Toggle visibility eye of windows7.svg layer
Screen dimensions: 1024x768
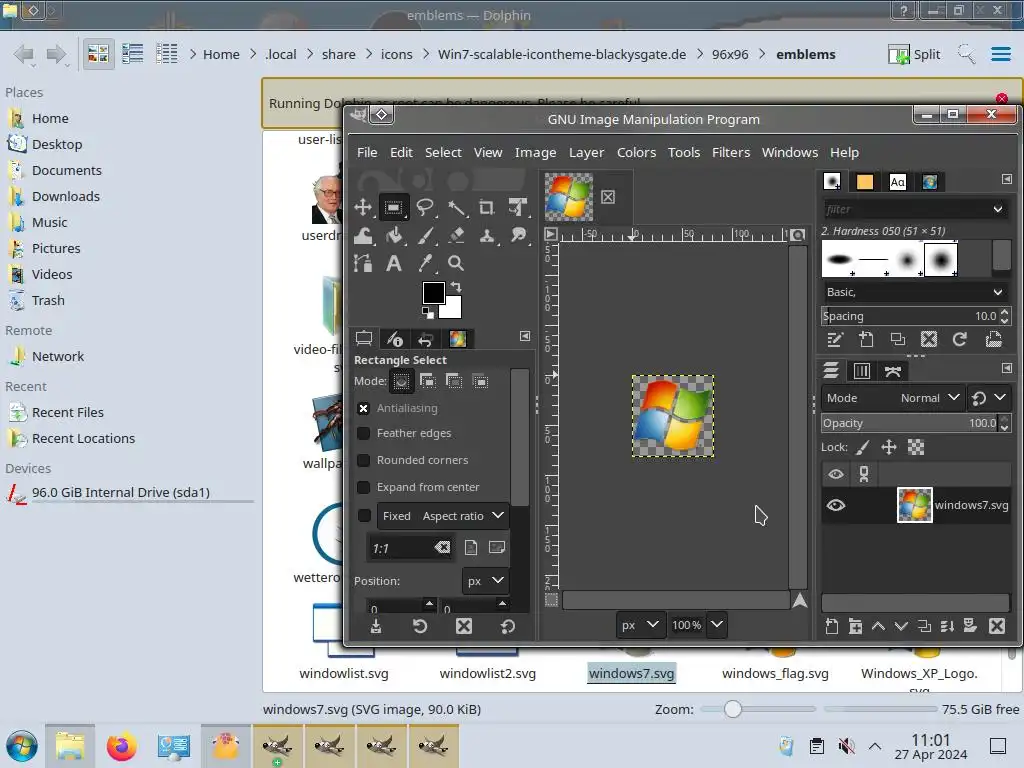point(836,505)
